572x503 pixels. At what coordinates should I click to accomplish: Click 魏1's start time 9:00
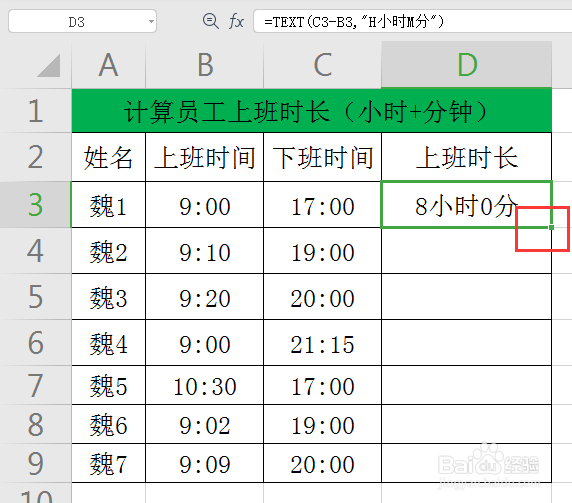point(204,205)
